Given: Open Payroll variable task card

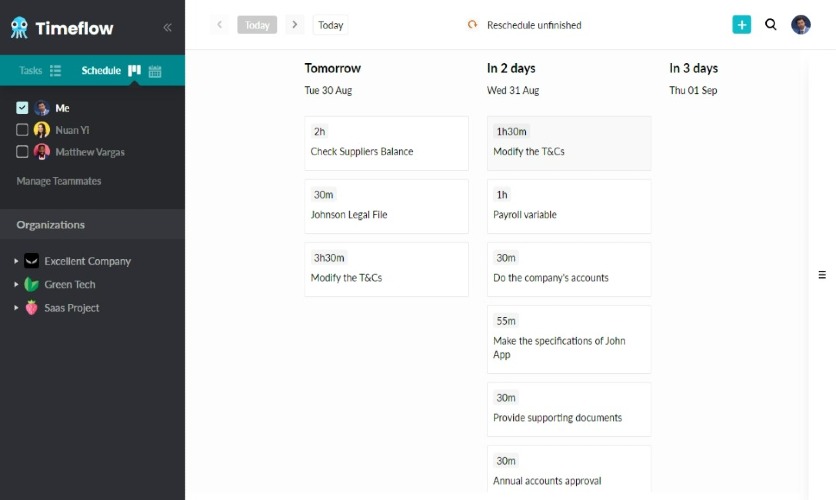Looking at the screenshot, I should point(569,206).
